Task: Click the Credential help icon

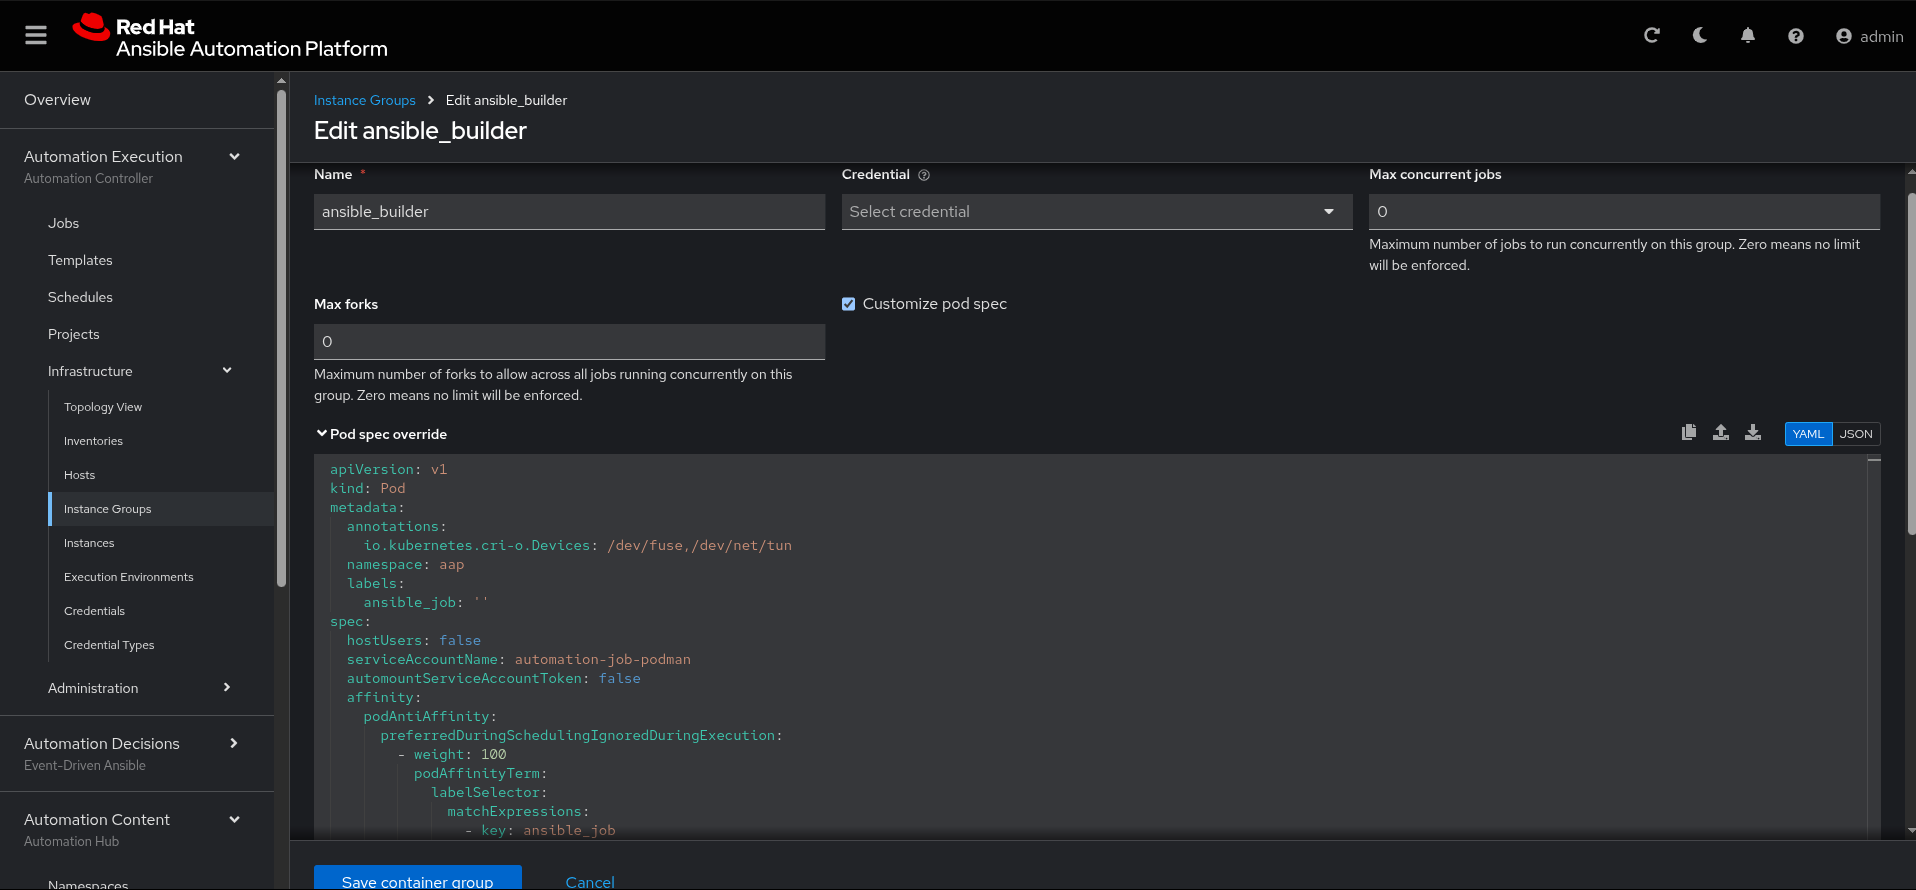Action: 924,175
